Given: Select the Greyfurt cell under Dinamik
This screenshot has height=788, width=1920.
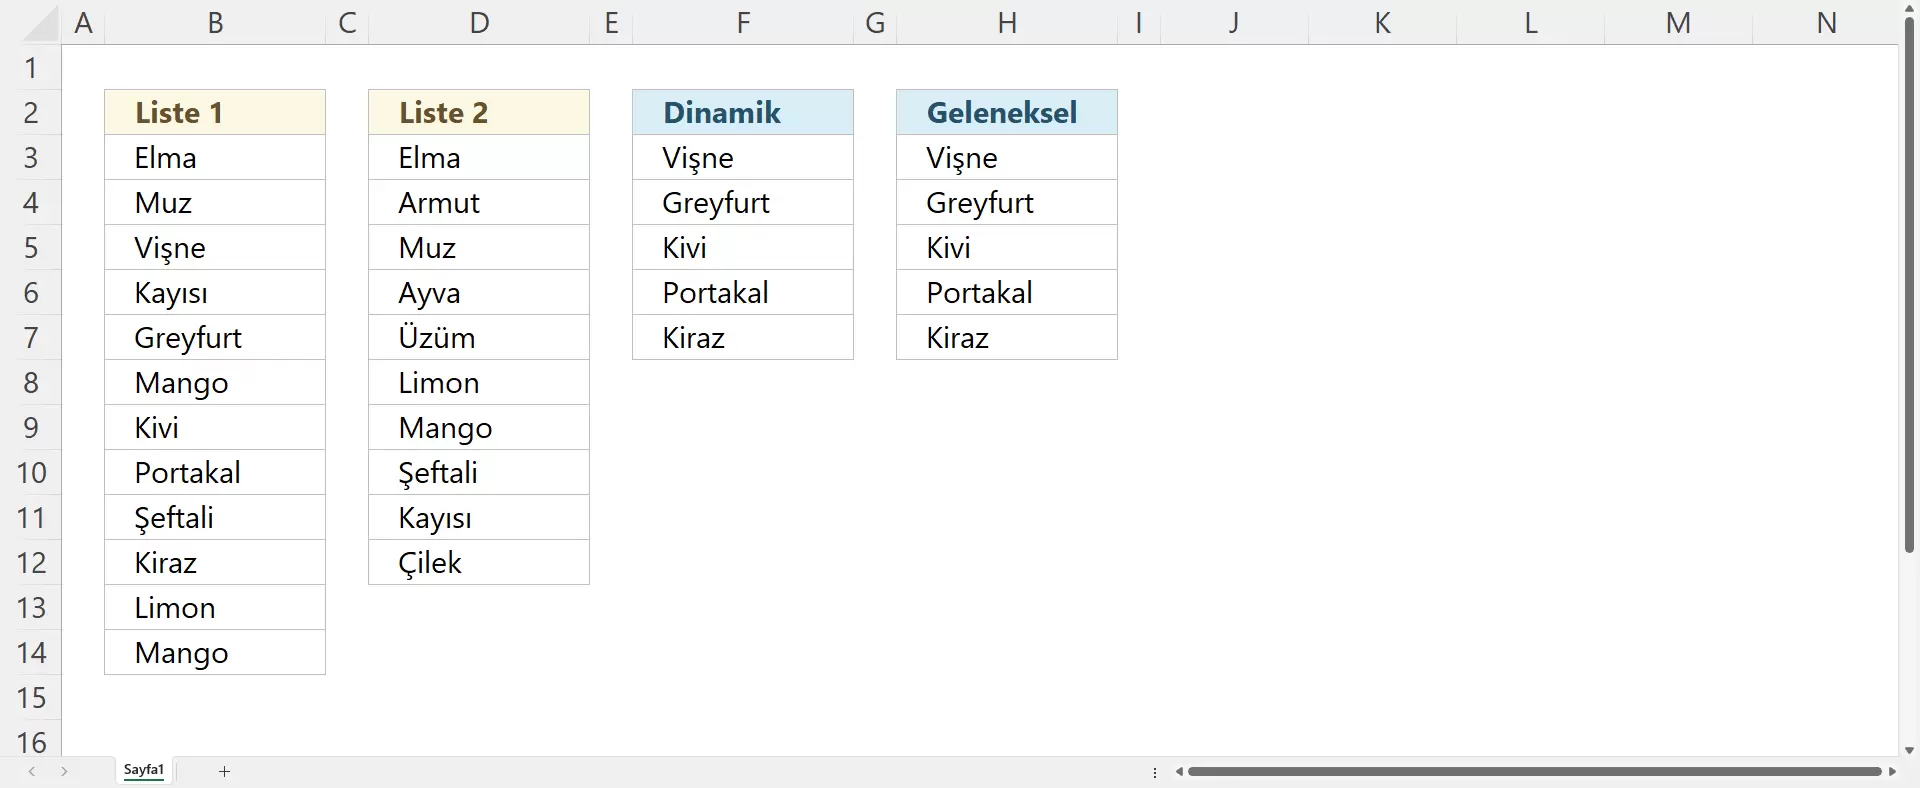Looking at the screenshot, I should tap(743, 203).
